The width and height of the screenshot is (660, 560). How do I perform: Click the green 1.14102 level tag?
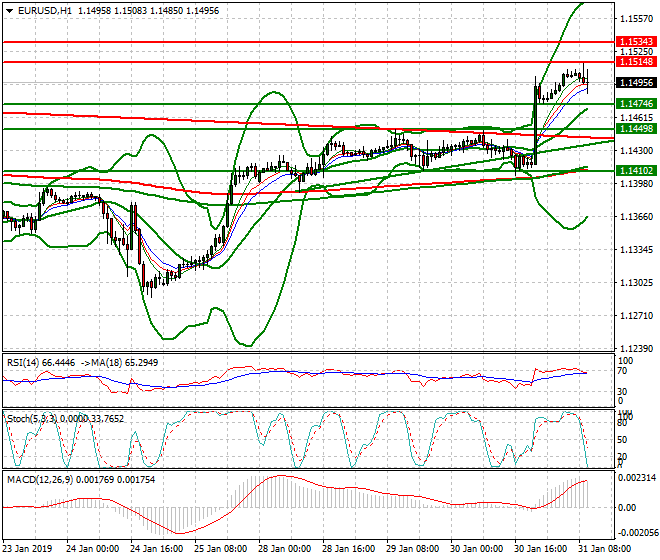click(x=636, y=171)
